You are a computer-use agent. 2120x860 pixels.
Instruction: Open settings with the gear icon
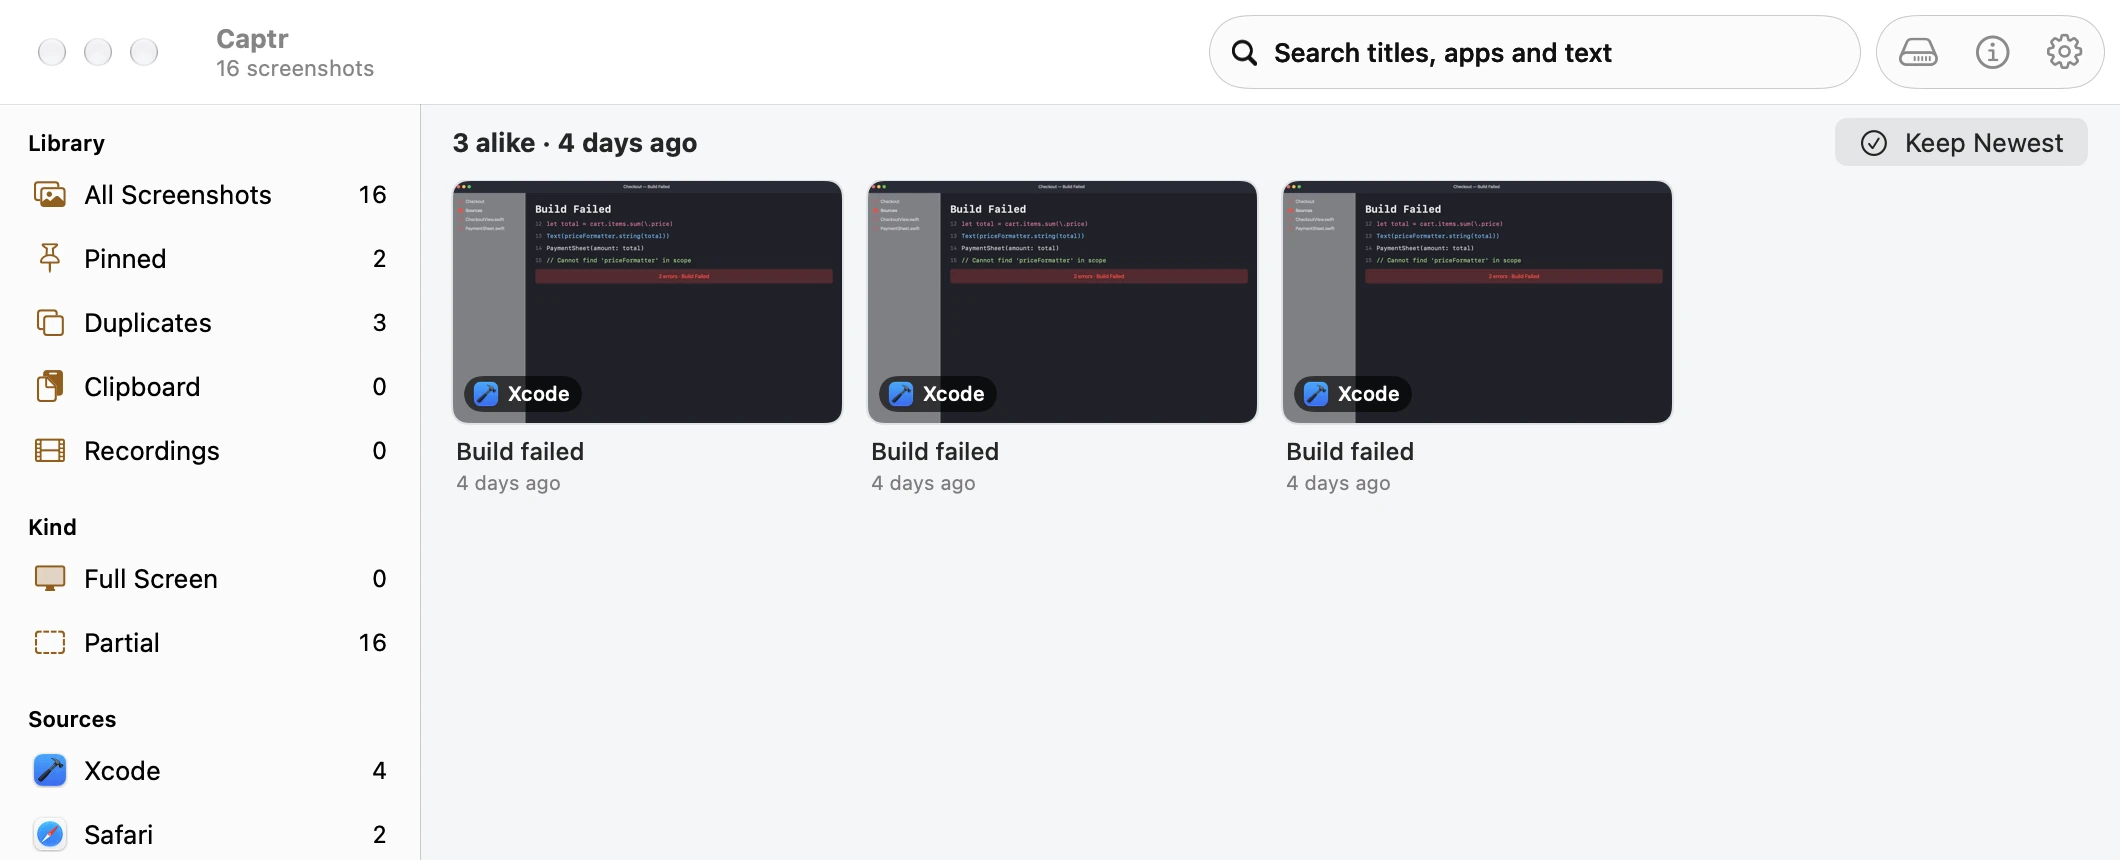[x=2064, y=52]
